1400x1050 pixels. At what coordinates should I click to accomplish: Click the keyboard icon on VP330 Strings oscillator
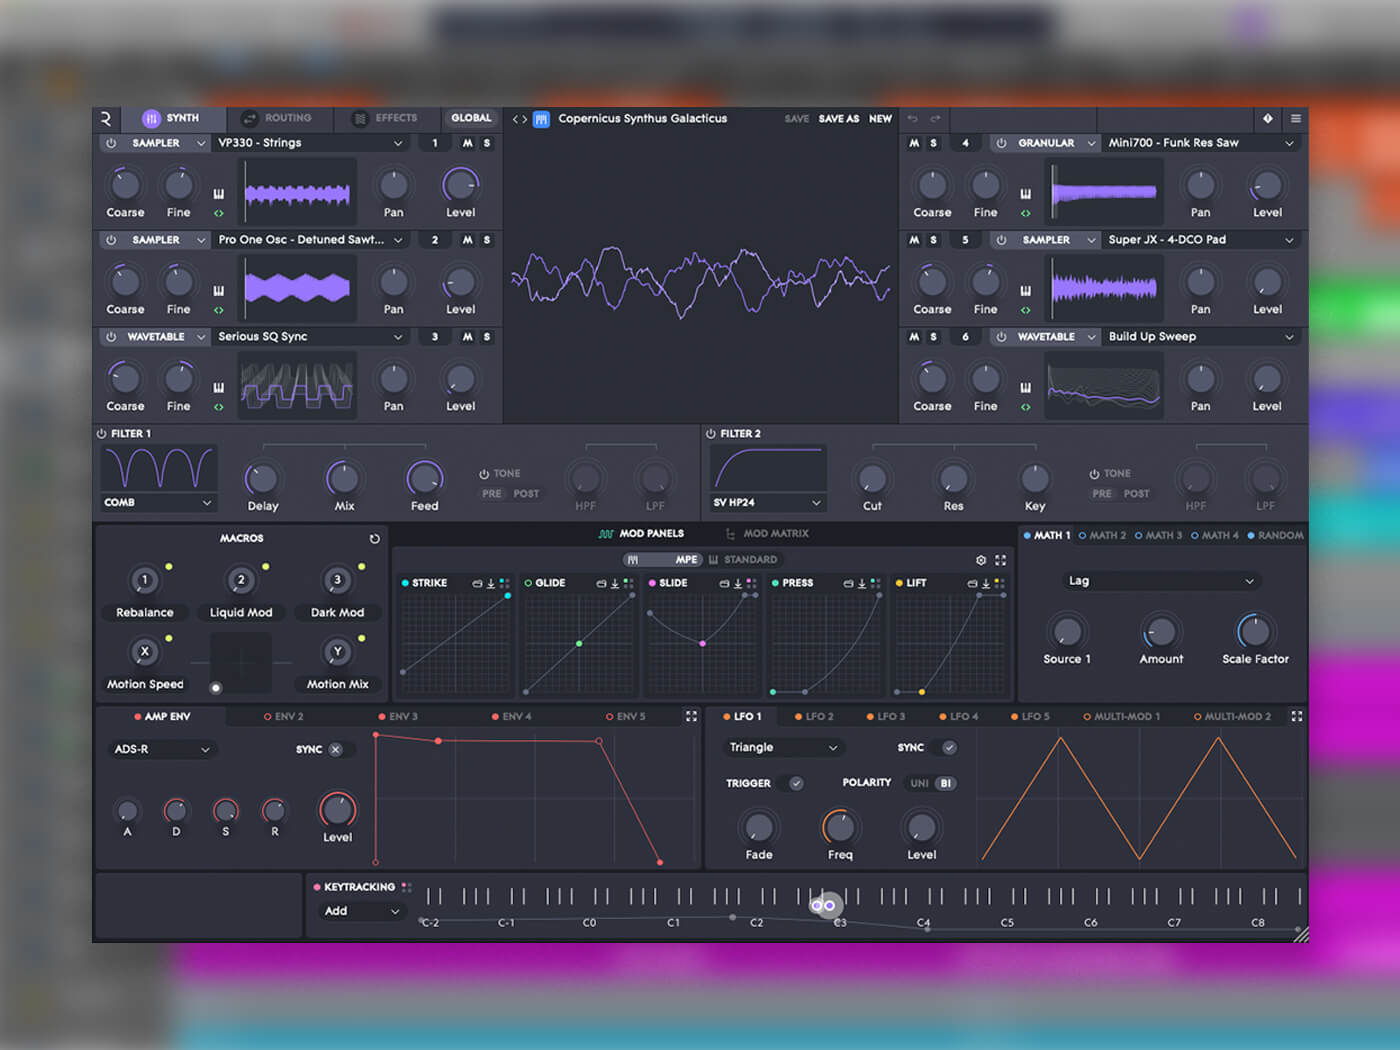tap(219, 194)
